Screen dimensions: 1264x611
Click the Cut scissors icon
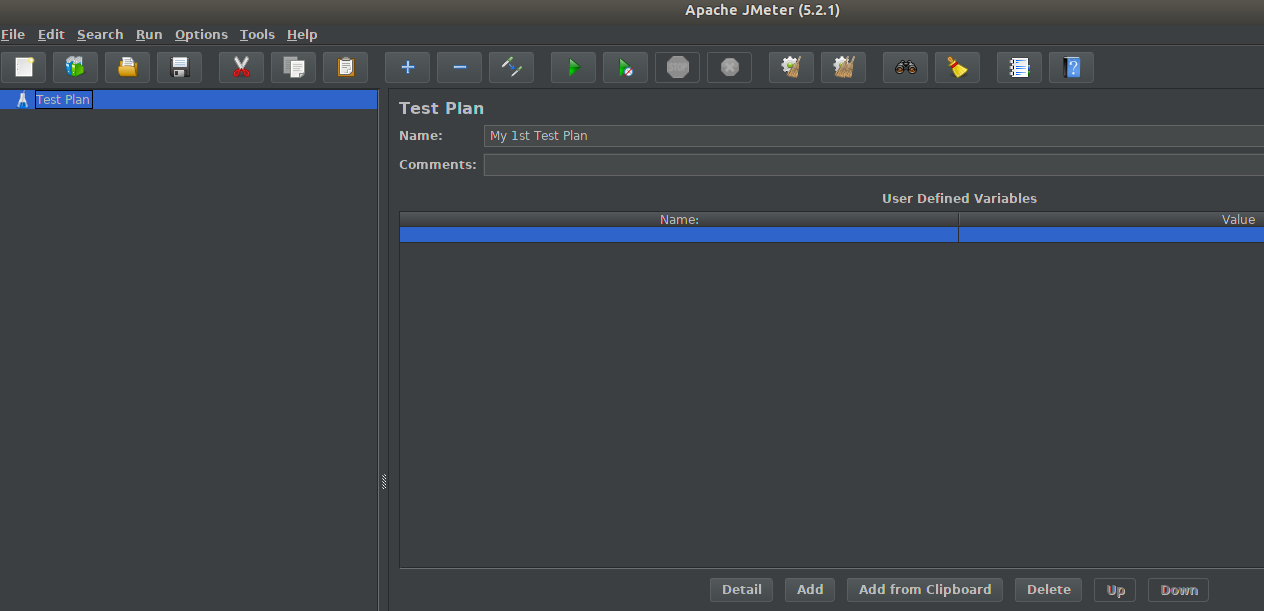[x=241, y=68]
